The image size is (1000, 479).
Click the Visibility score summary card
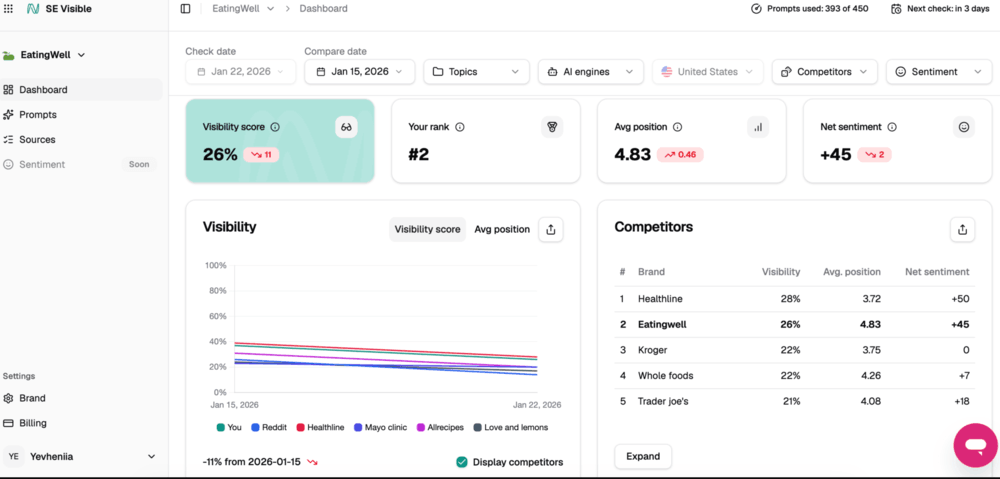[x=280, y=141]
